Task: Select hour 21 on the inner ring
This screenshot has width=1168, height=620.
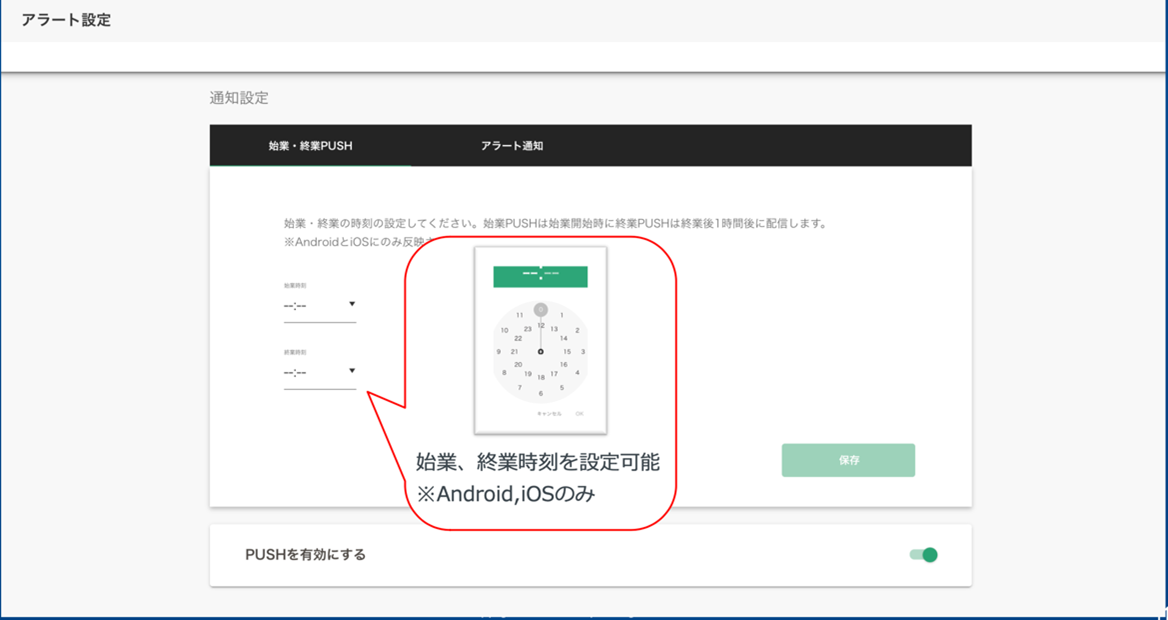Action: tap(515, 352)
